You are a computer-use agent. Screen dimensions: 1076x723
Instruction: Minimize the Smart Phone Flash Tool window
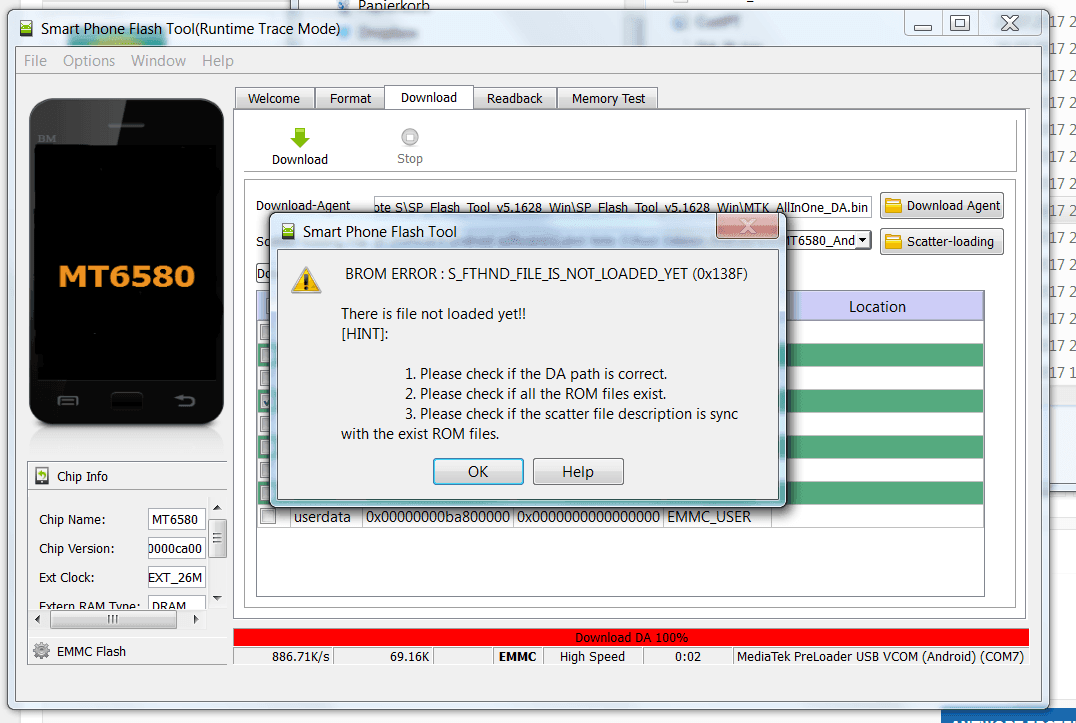point(923,24)
